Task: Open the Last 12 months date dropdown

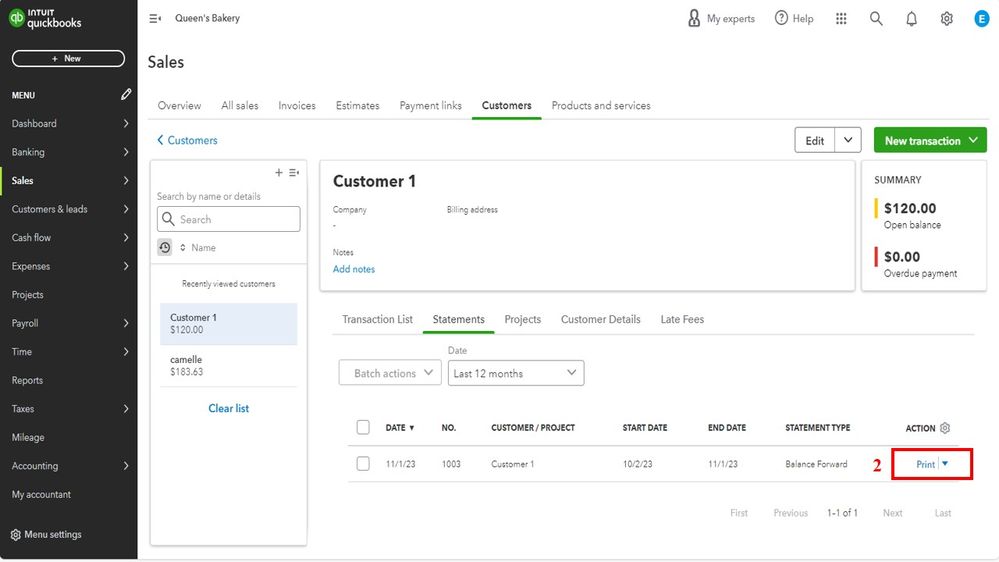Action: point(516,373)
